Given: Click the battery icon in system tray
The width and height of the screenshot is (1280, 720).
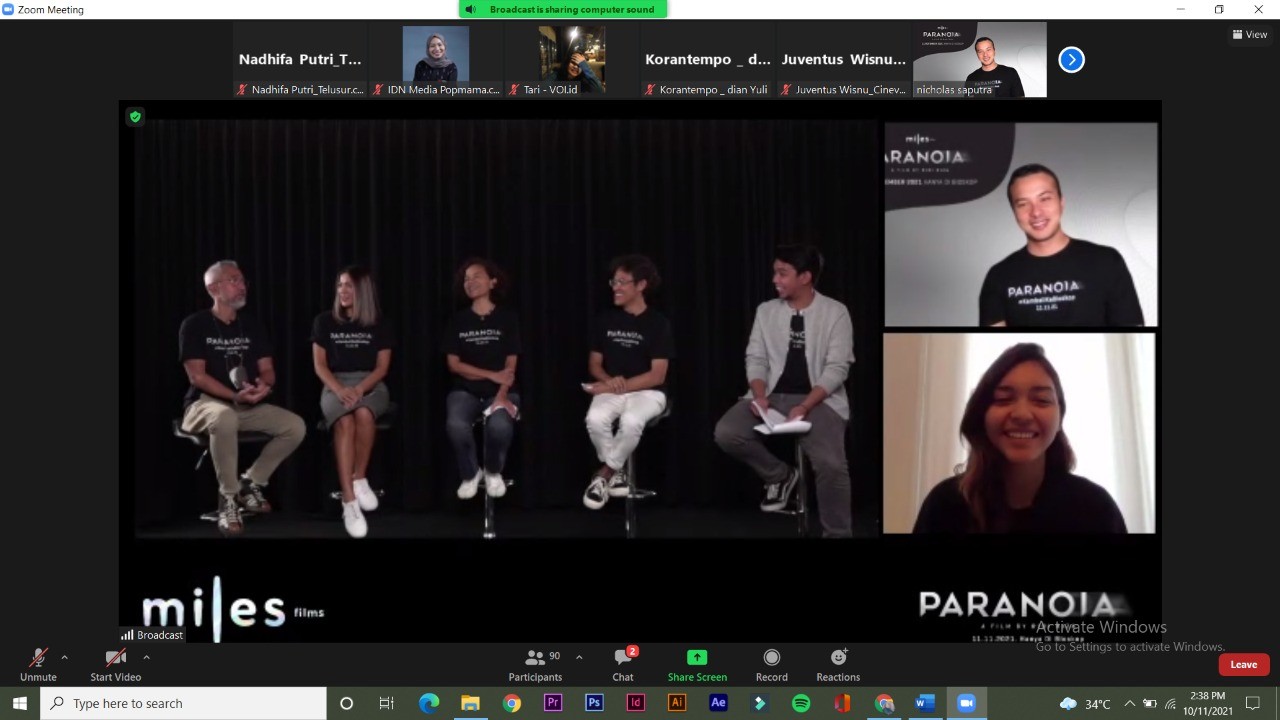Looking at the screenshot, I should (1150, 703).
